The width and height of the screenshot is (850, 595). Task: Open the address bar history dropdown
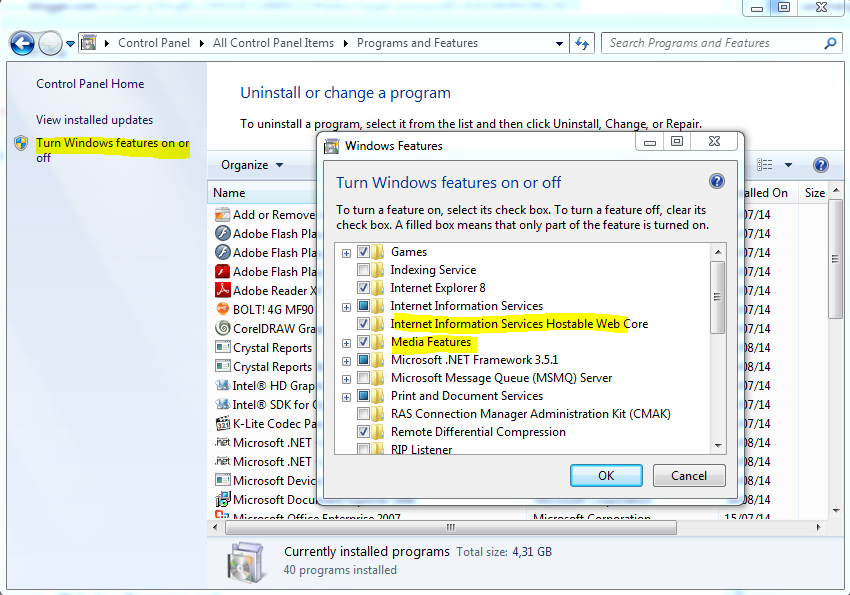point(559,43)
